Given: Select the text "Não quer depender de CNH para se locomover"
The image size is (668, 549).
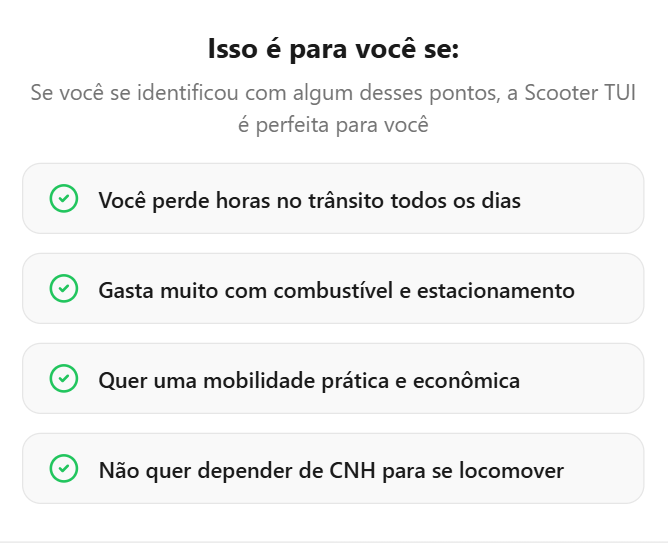Looking at the screenshot, I should click(x=331, y=470).
